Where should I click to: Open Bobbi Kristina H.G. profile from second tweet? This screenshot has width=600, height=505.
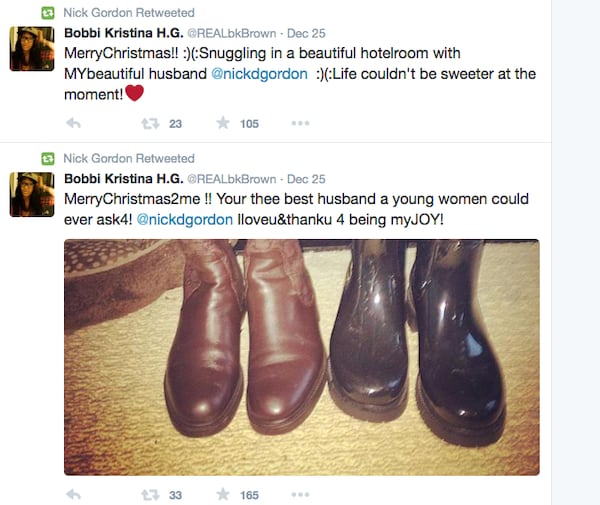coord(122,179)
